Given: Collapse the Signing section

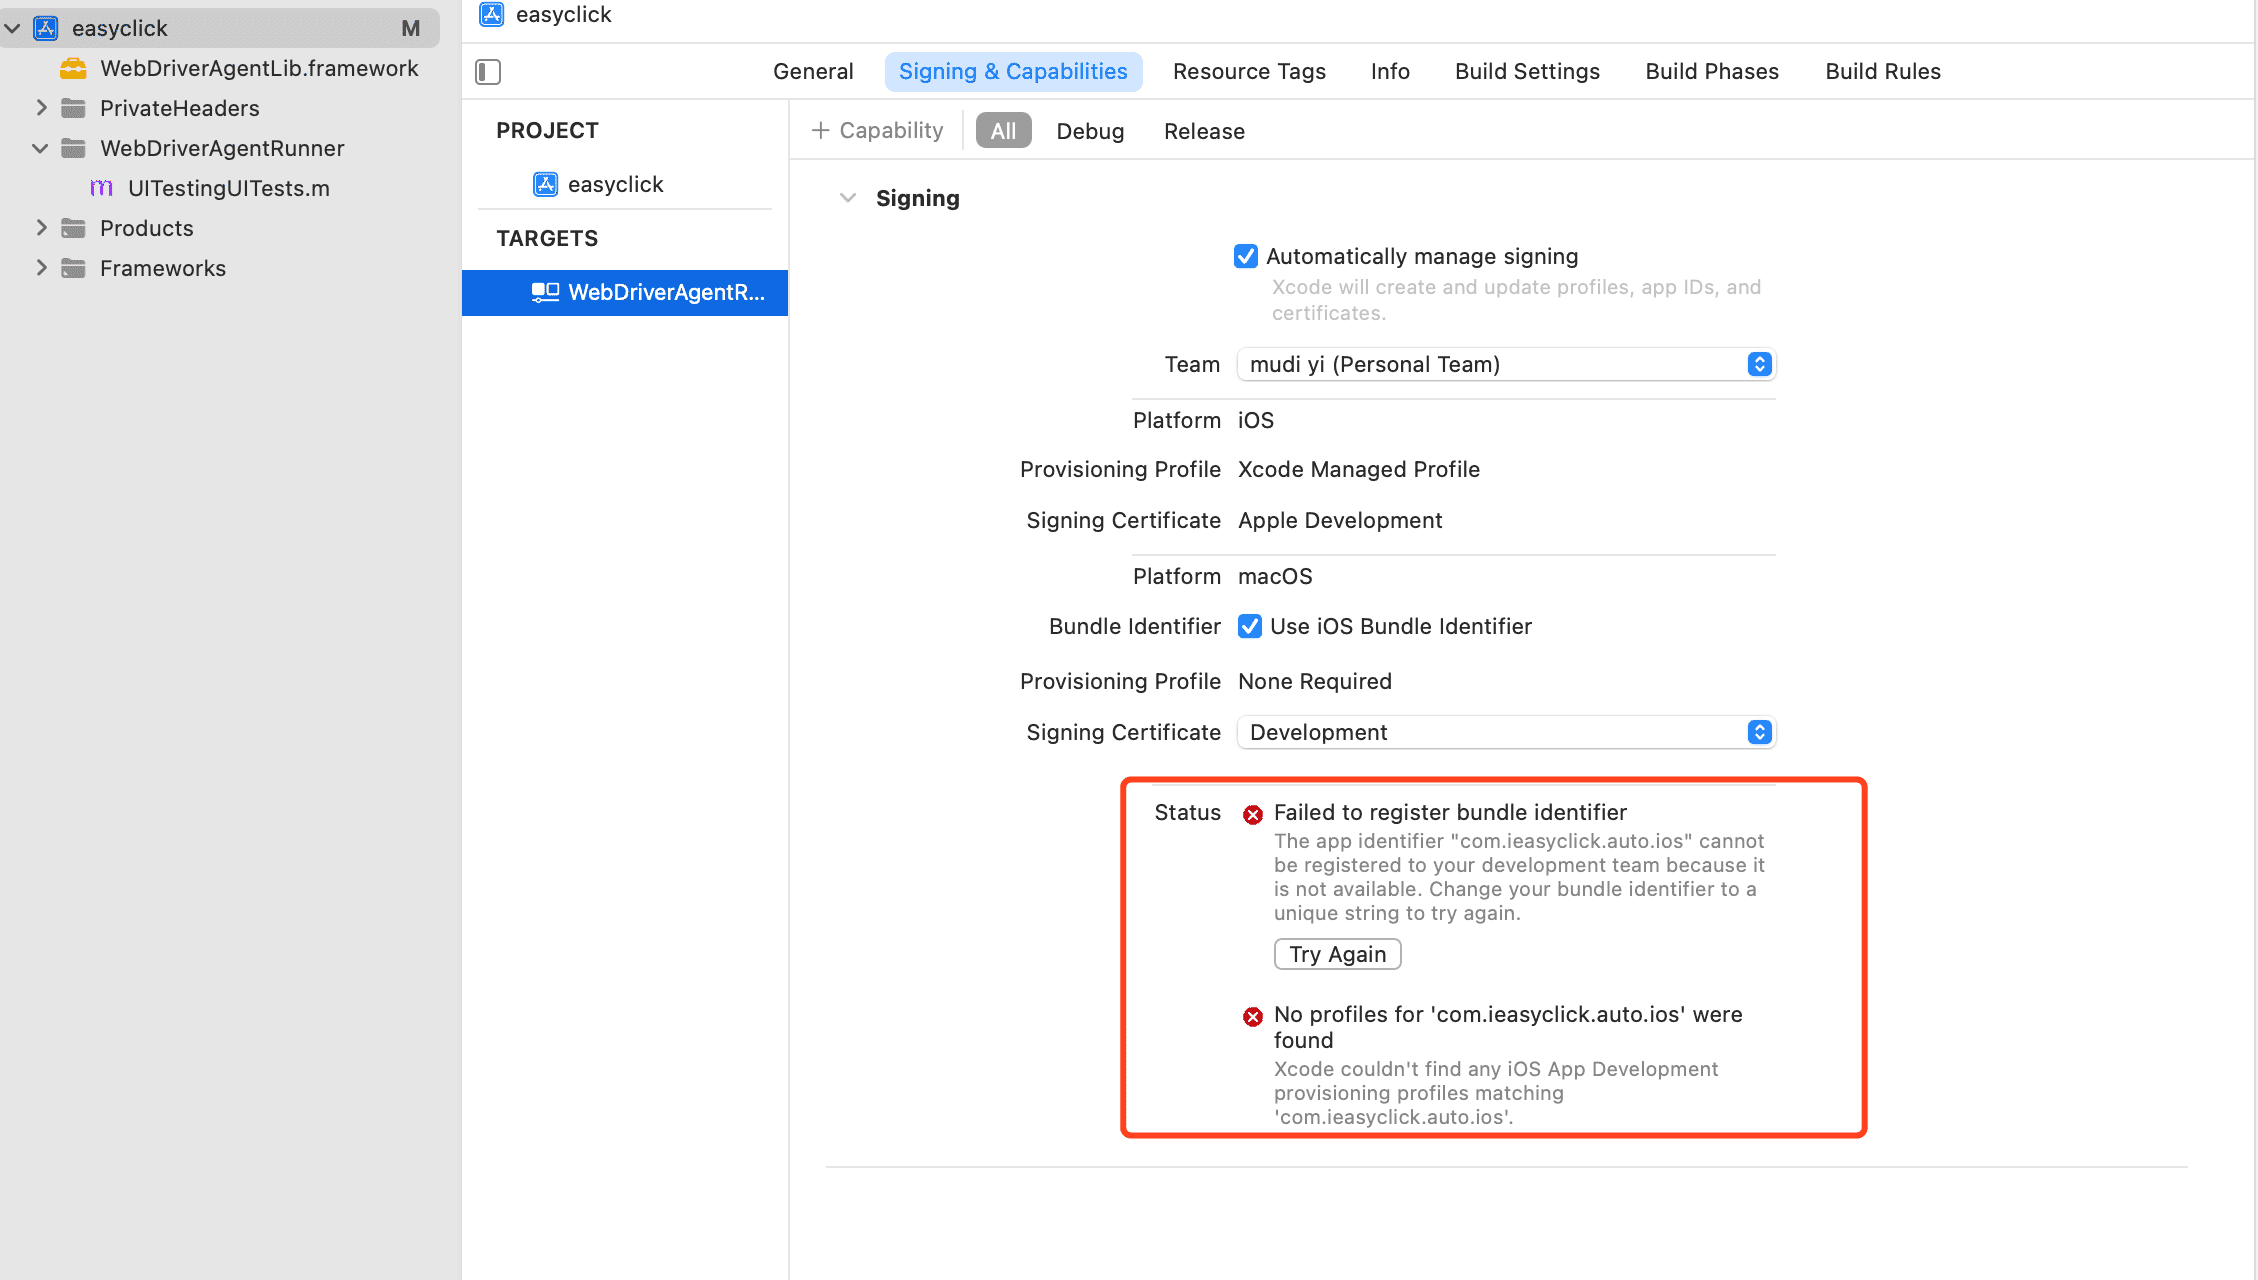Looking at the screenshot, I should tap(848, 198).
